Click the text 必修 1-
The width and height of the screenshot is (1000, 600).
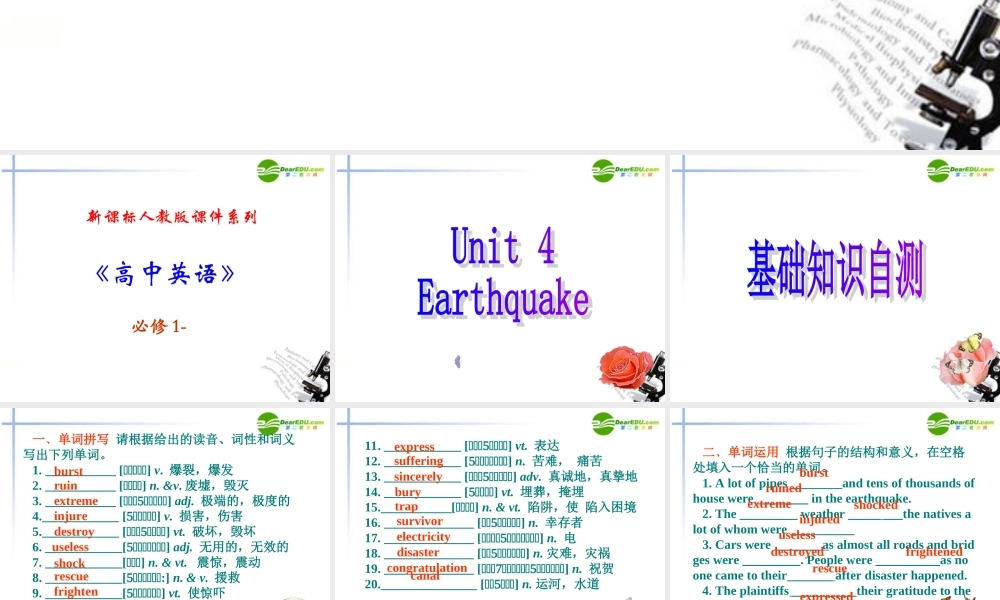coord(159,326)
